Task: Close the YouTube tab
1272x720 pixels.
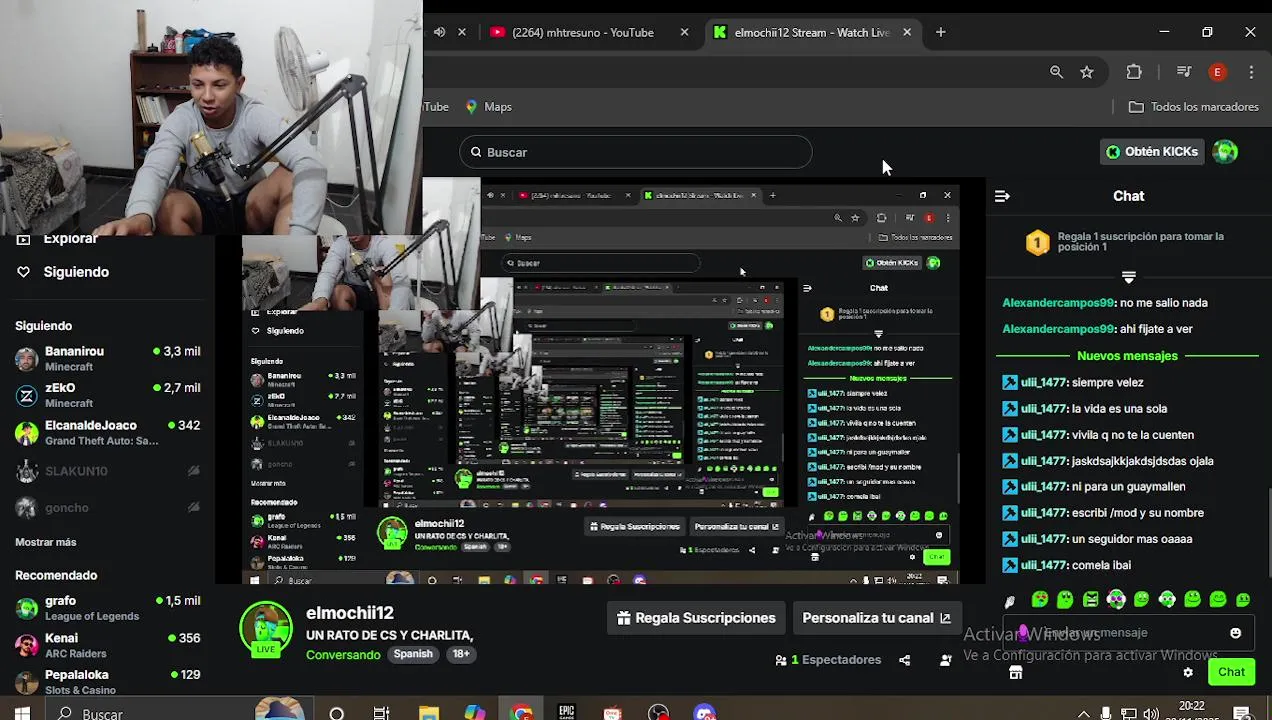Action: coord(684,32)
